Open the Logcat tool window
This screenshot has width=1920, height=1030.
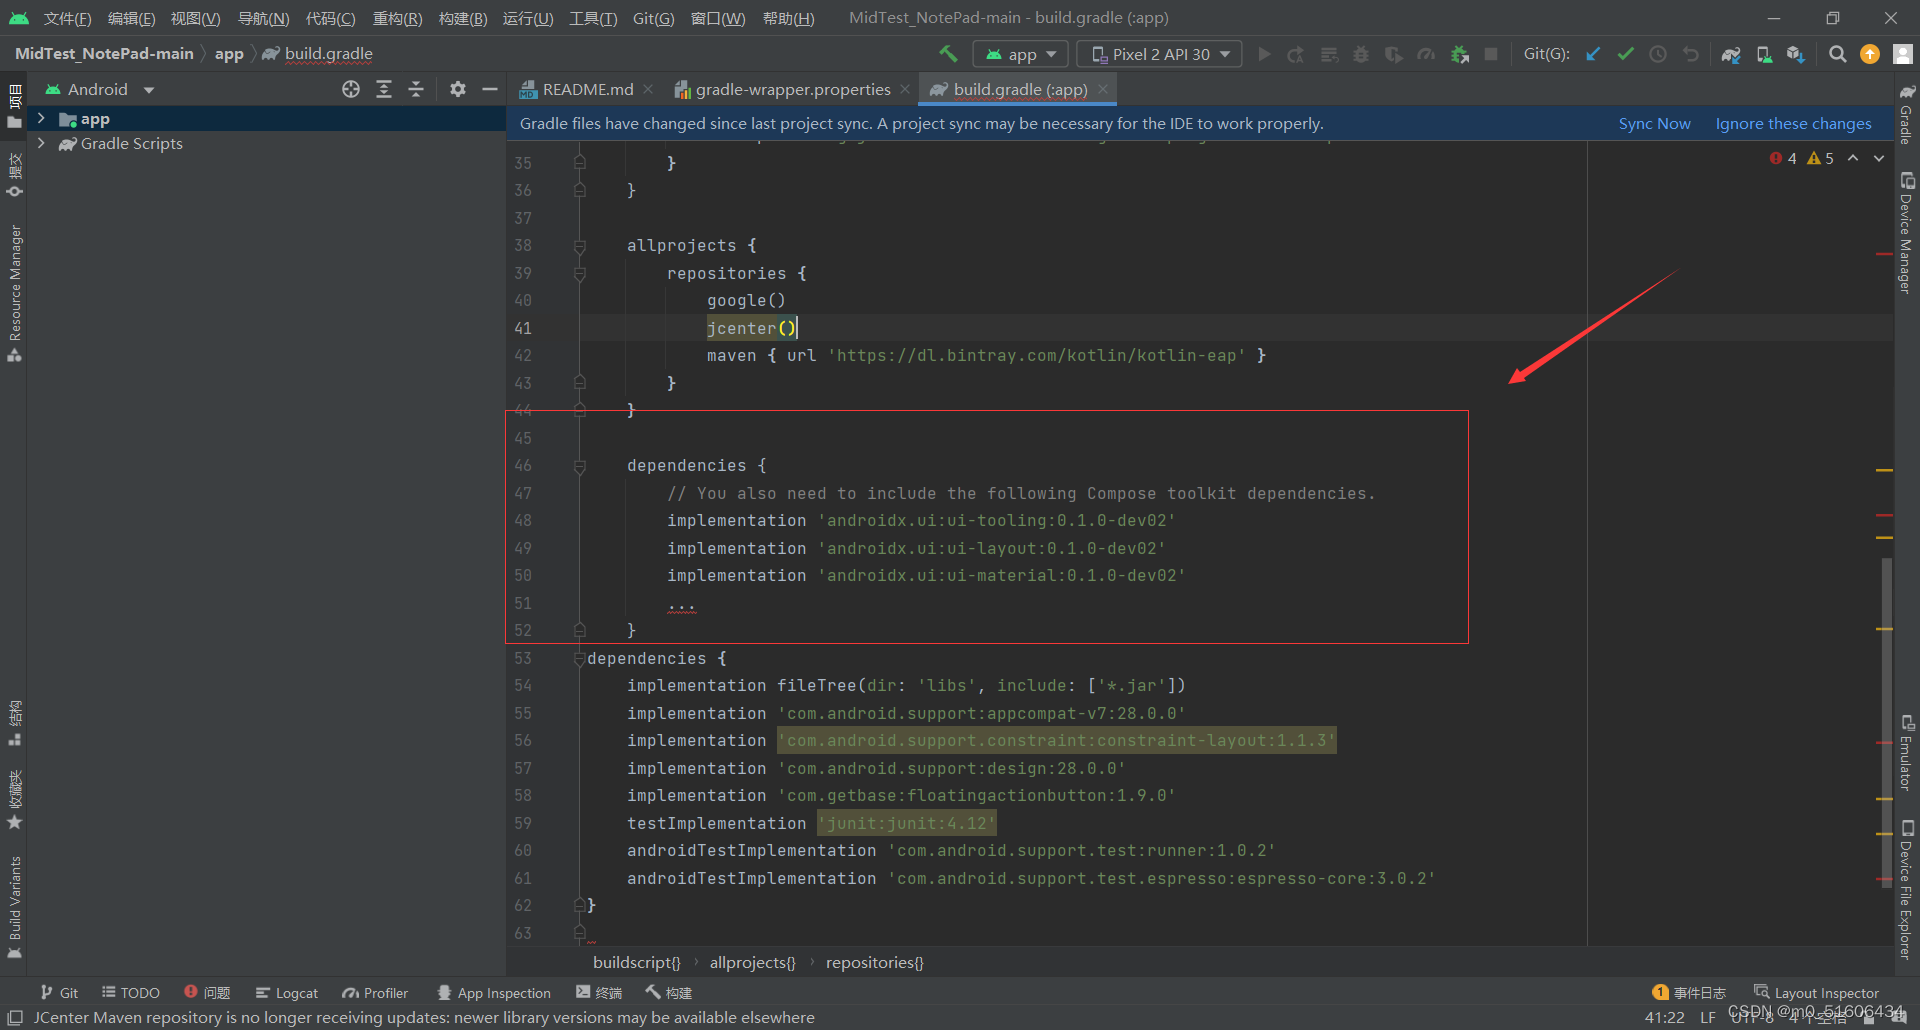click(287, 992)
